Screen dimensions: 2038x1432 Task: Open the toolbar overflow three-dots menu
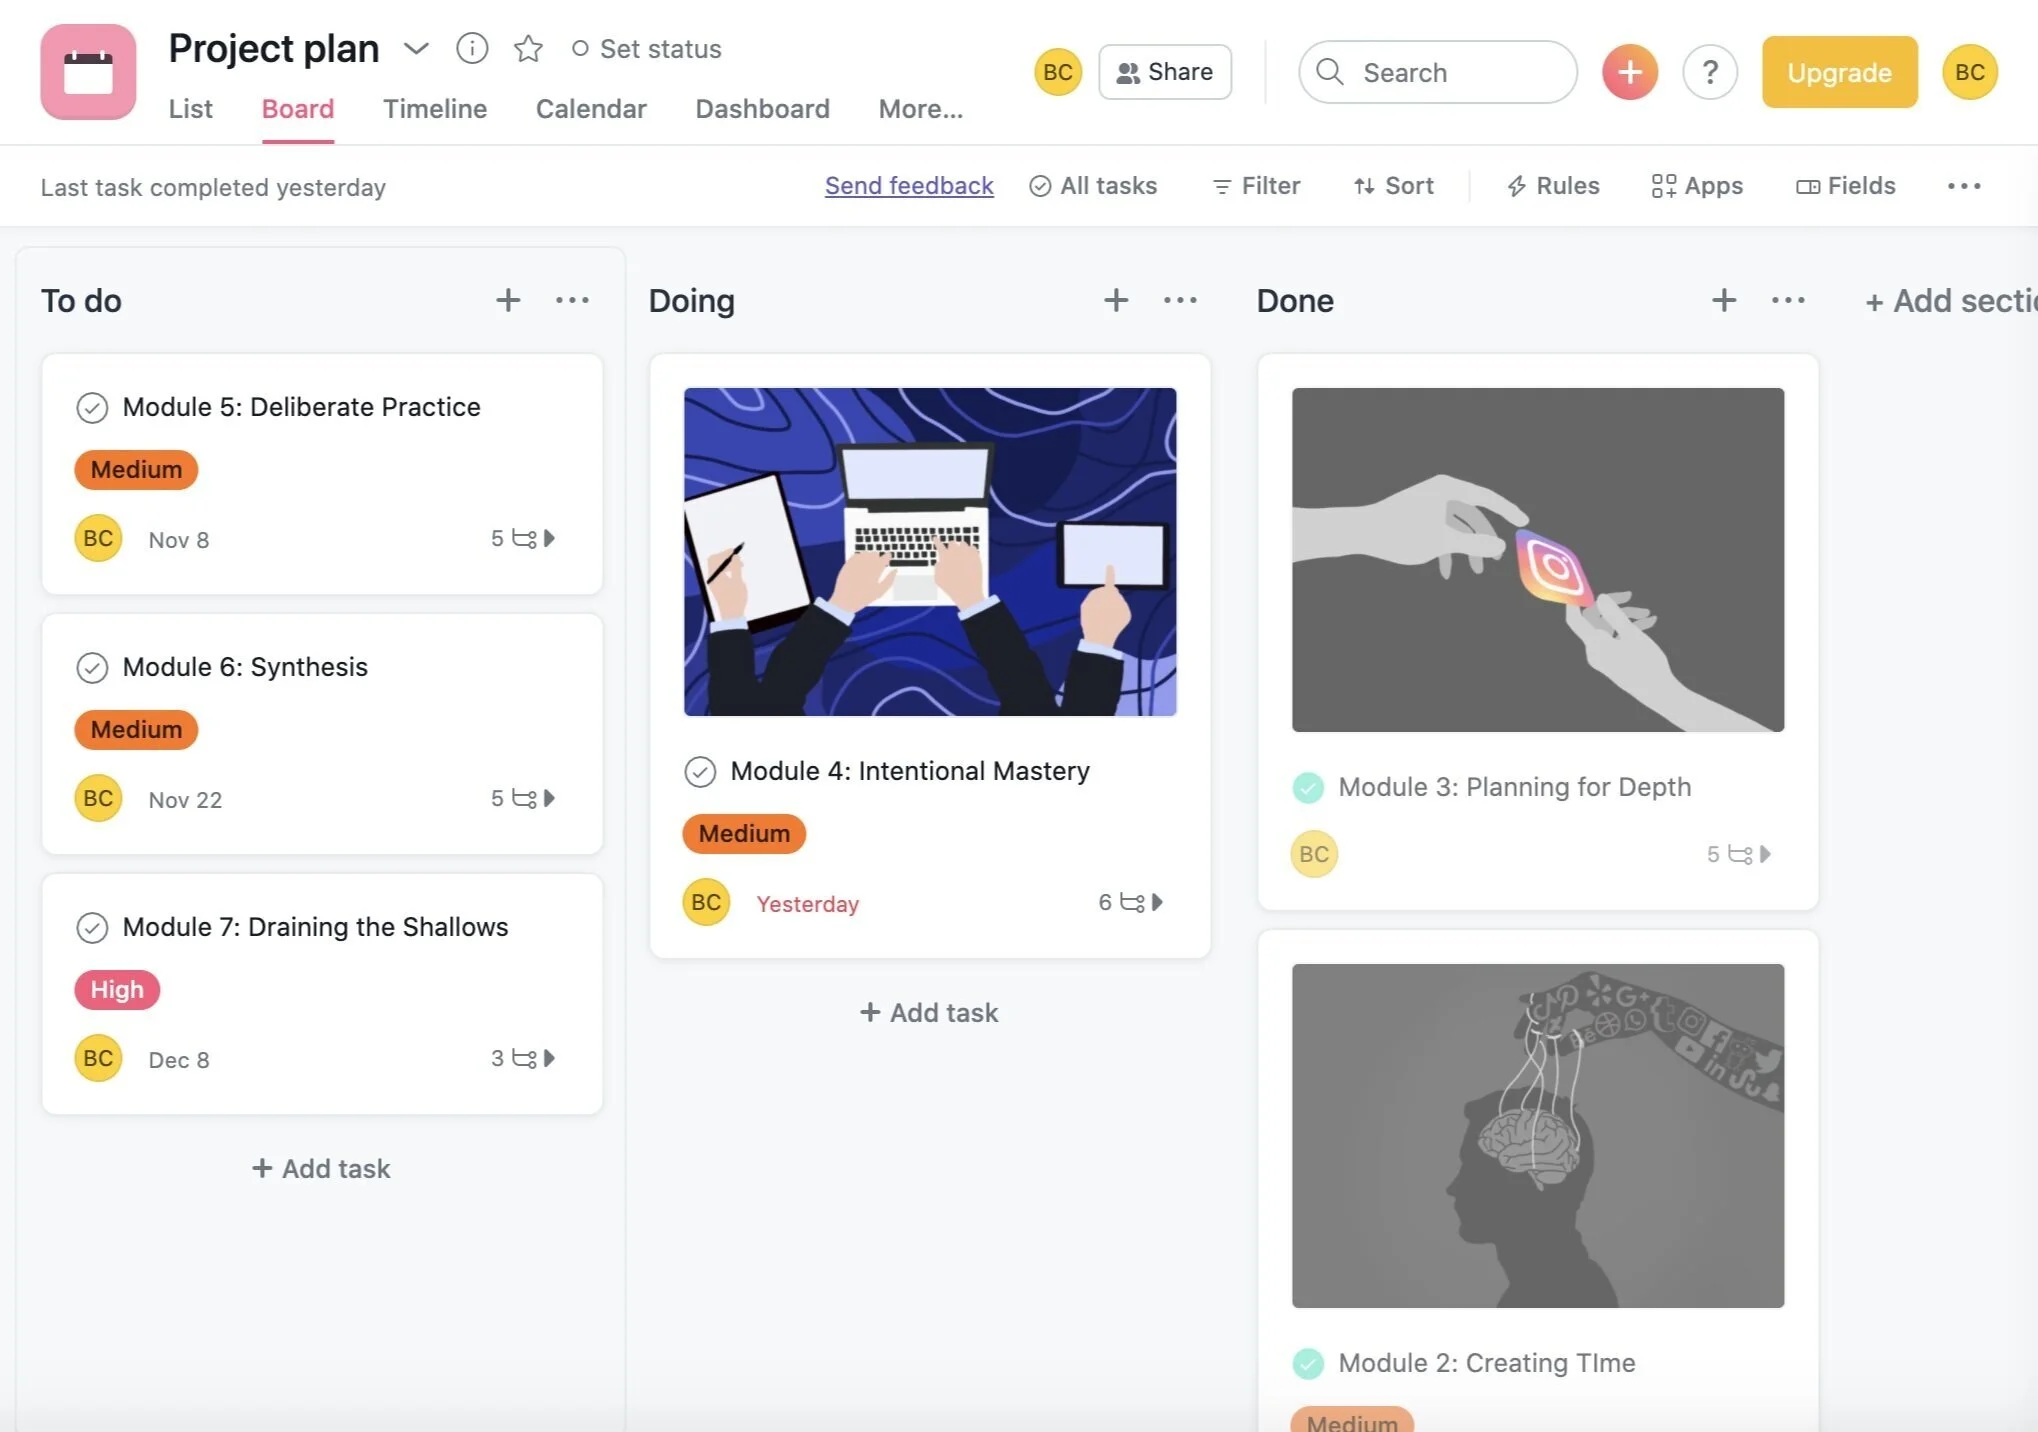1963,186
